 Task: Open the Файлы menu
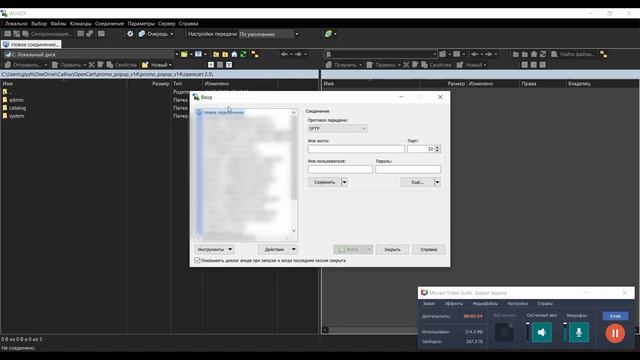(x=58, y=24)
